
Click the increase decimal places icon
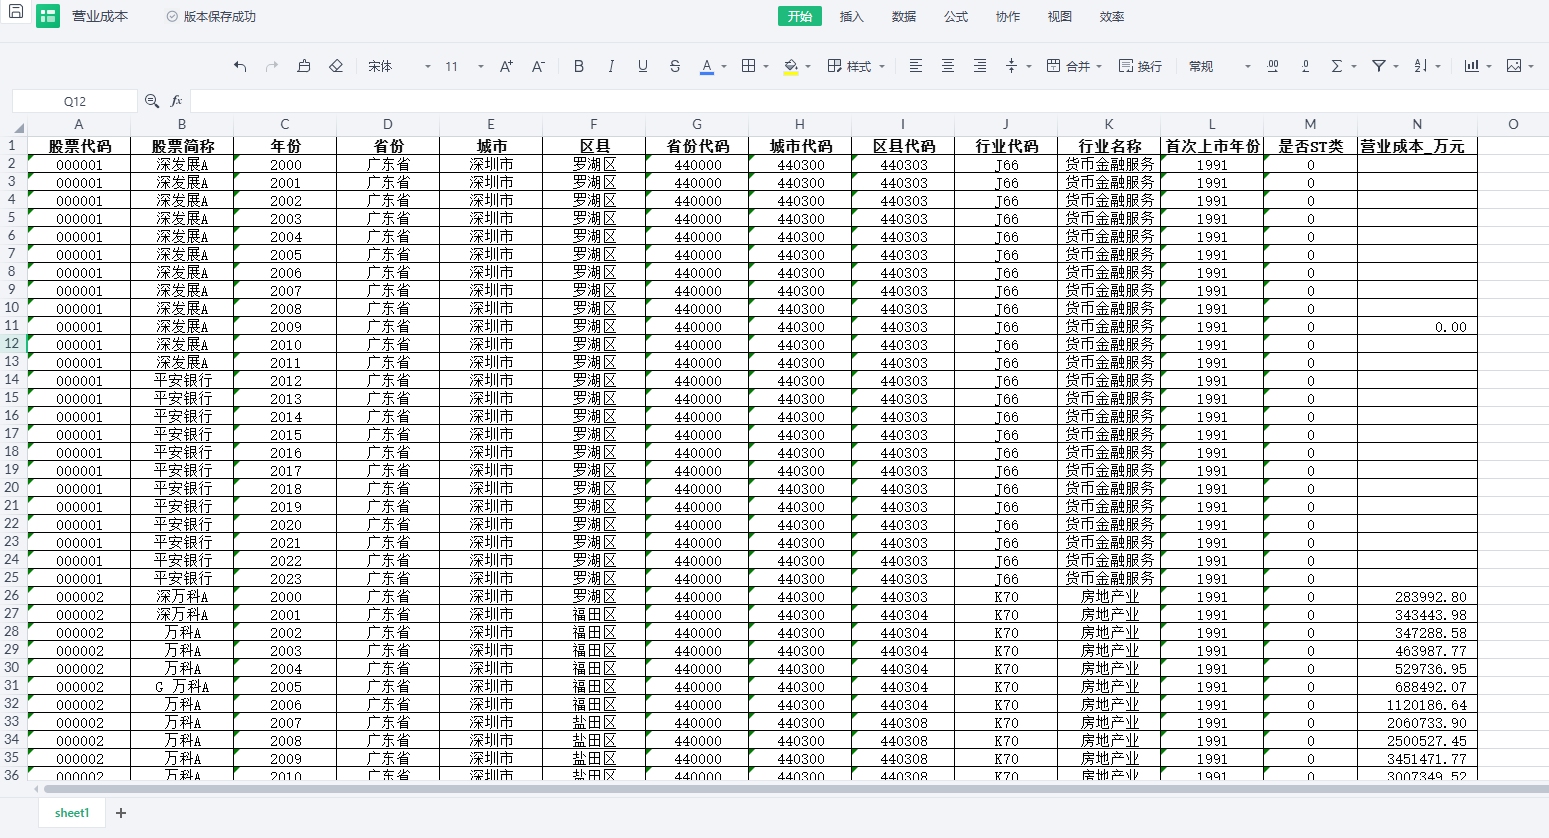pyautogui.click(x=1273, y=66)
